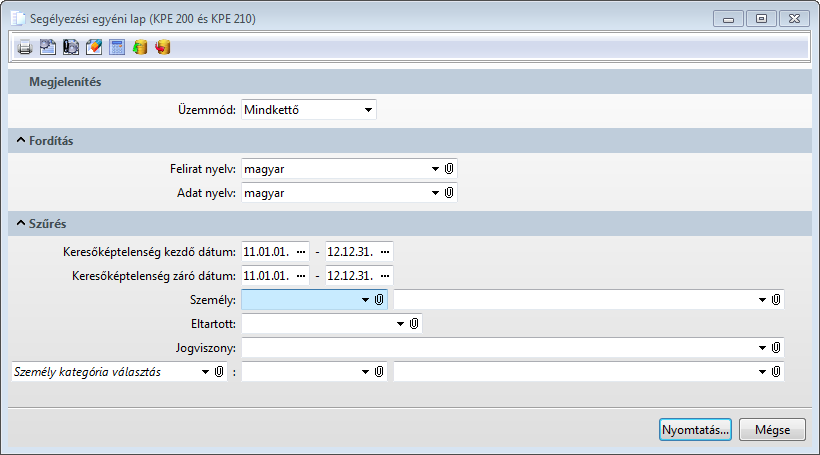This screenshot has height=455, width=820.
Task: Click the paperclip beside Személy kategória választás
Action: coord(219,372)
